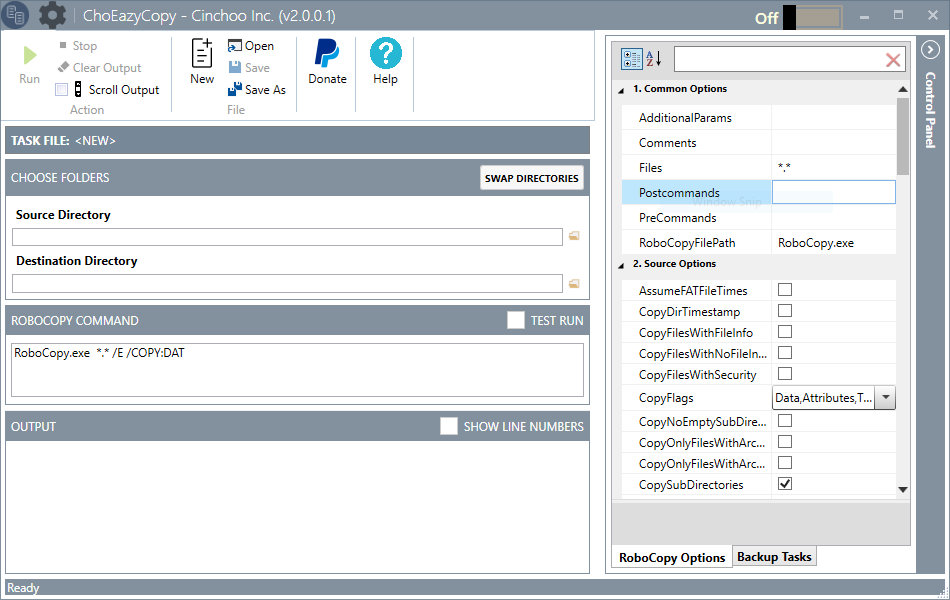
Task: Select the AdditionalParams property row
Action: pyautogui.click(x=759, y=118)
